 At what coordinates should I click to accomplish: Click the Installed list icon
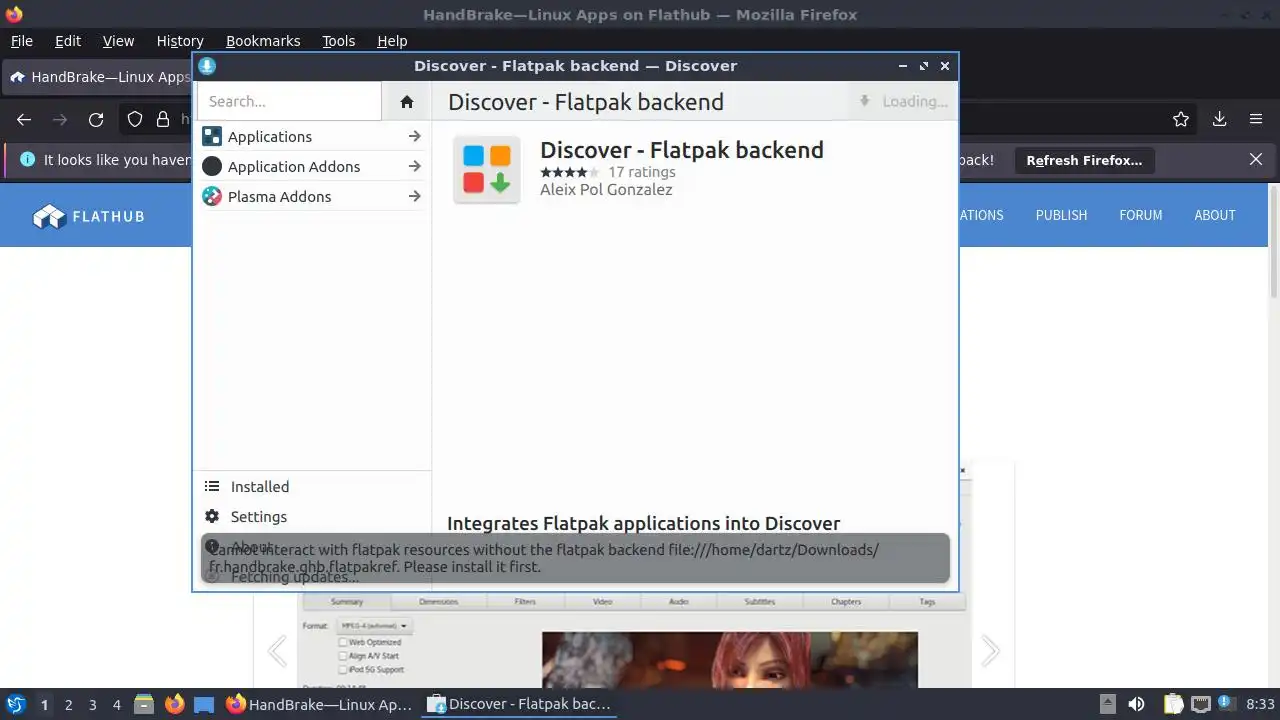(x=212, y=487)
